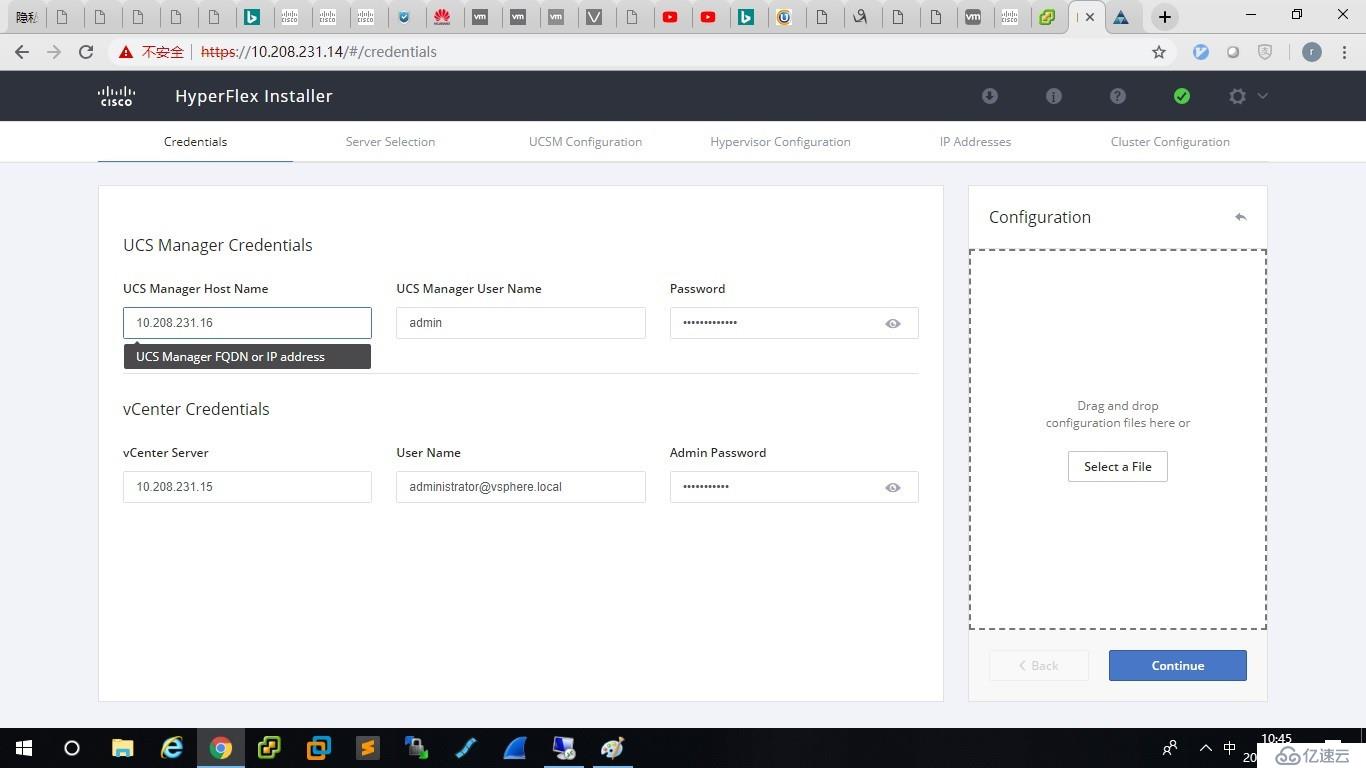Switch to the first Bing browser tab

click(x=252, y=17)
